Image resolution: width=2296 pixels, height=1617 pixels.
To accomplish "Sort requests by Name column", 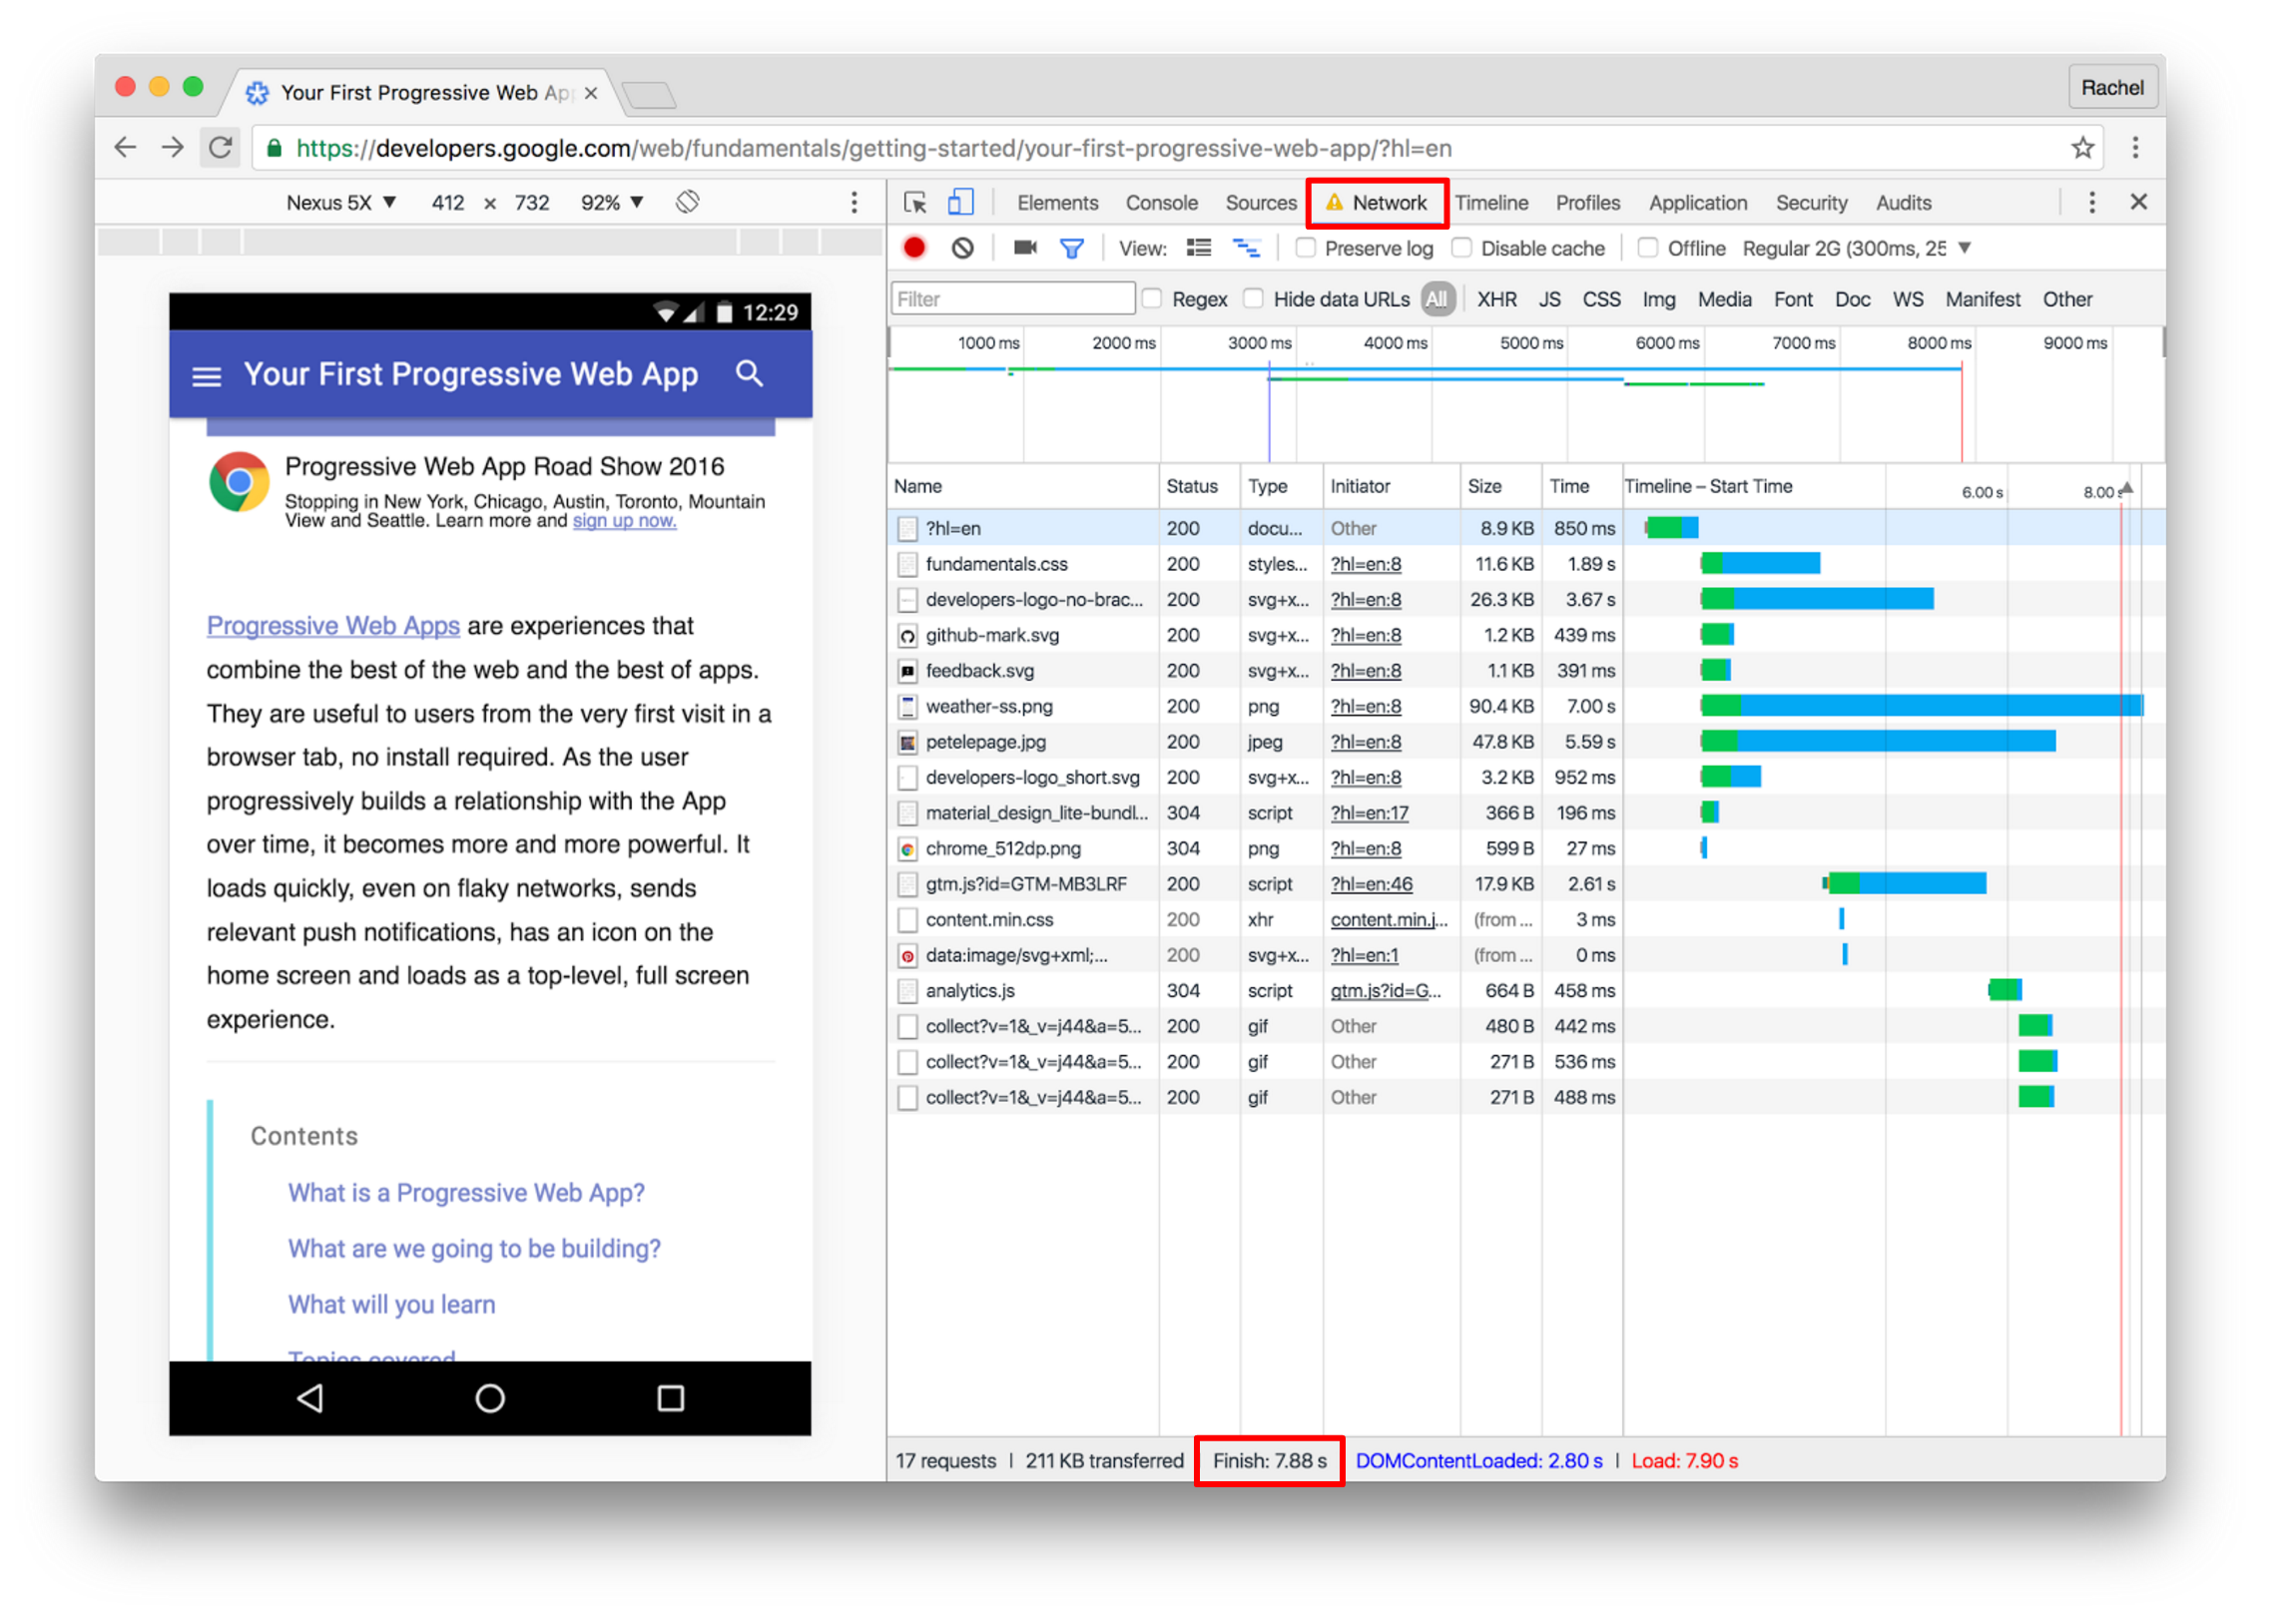I will pyautogui.click(x=1022, y=486).
